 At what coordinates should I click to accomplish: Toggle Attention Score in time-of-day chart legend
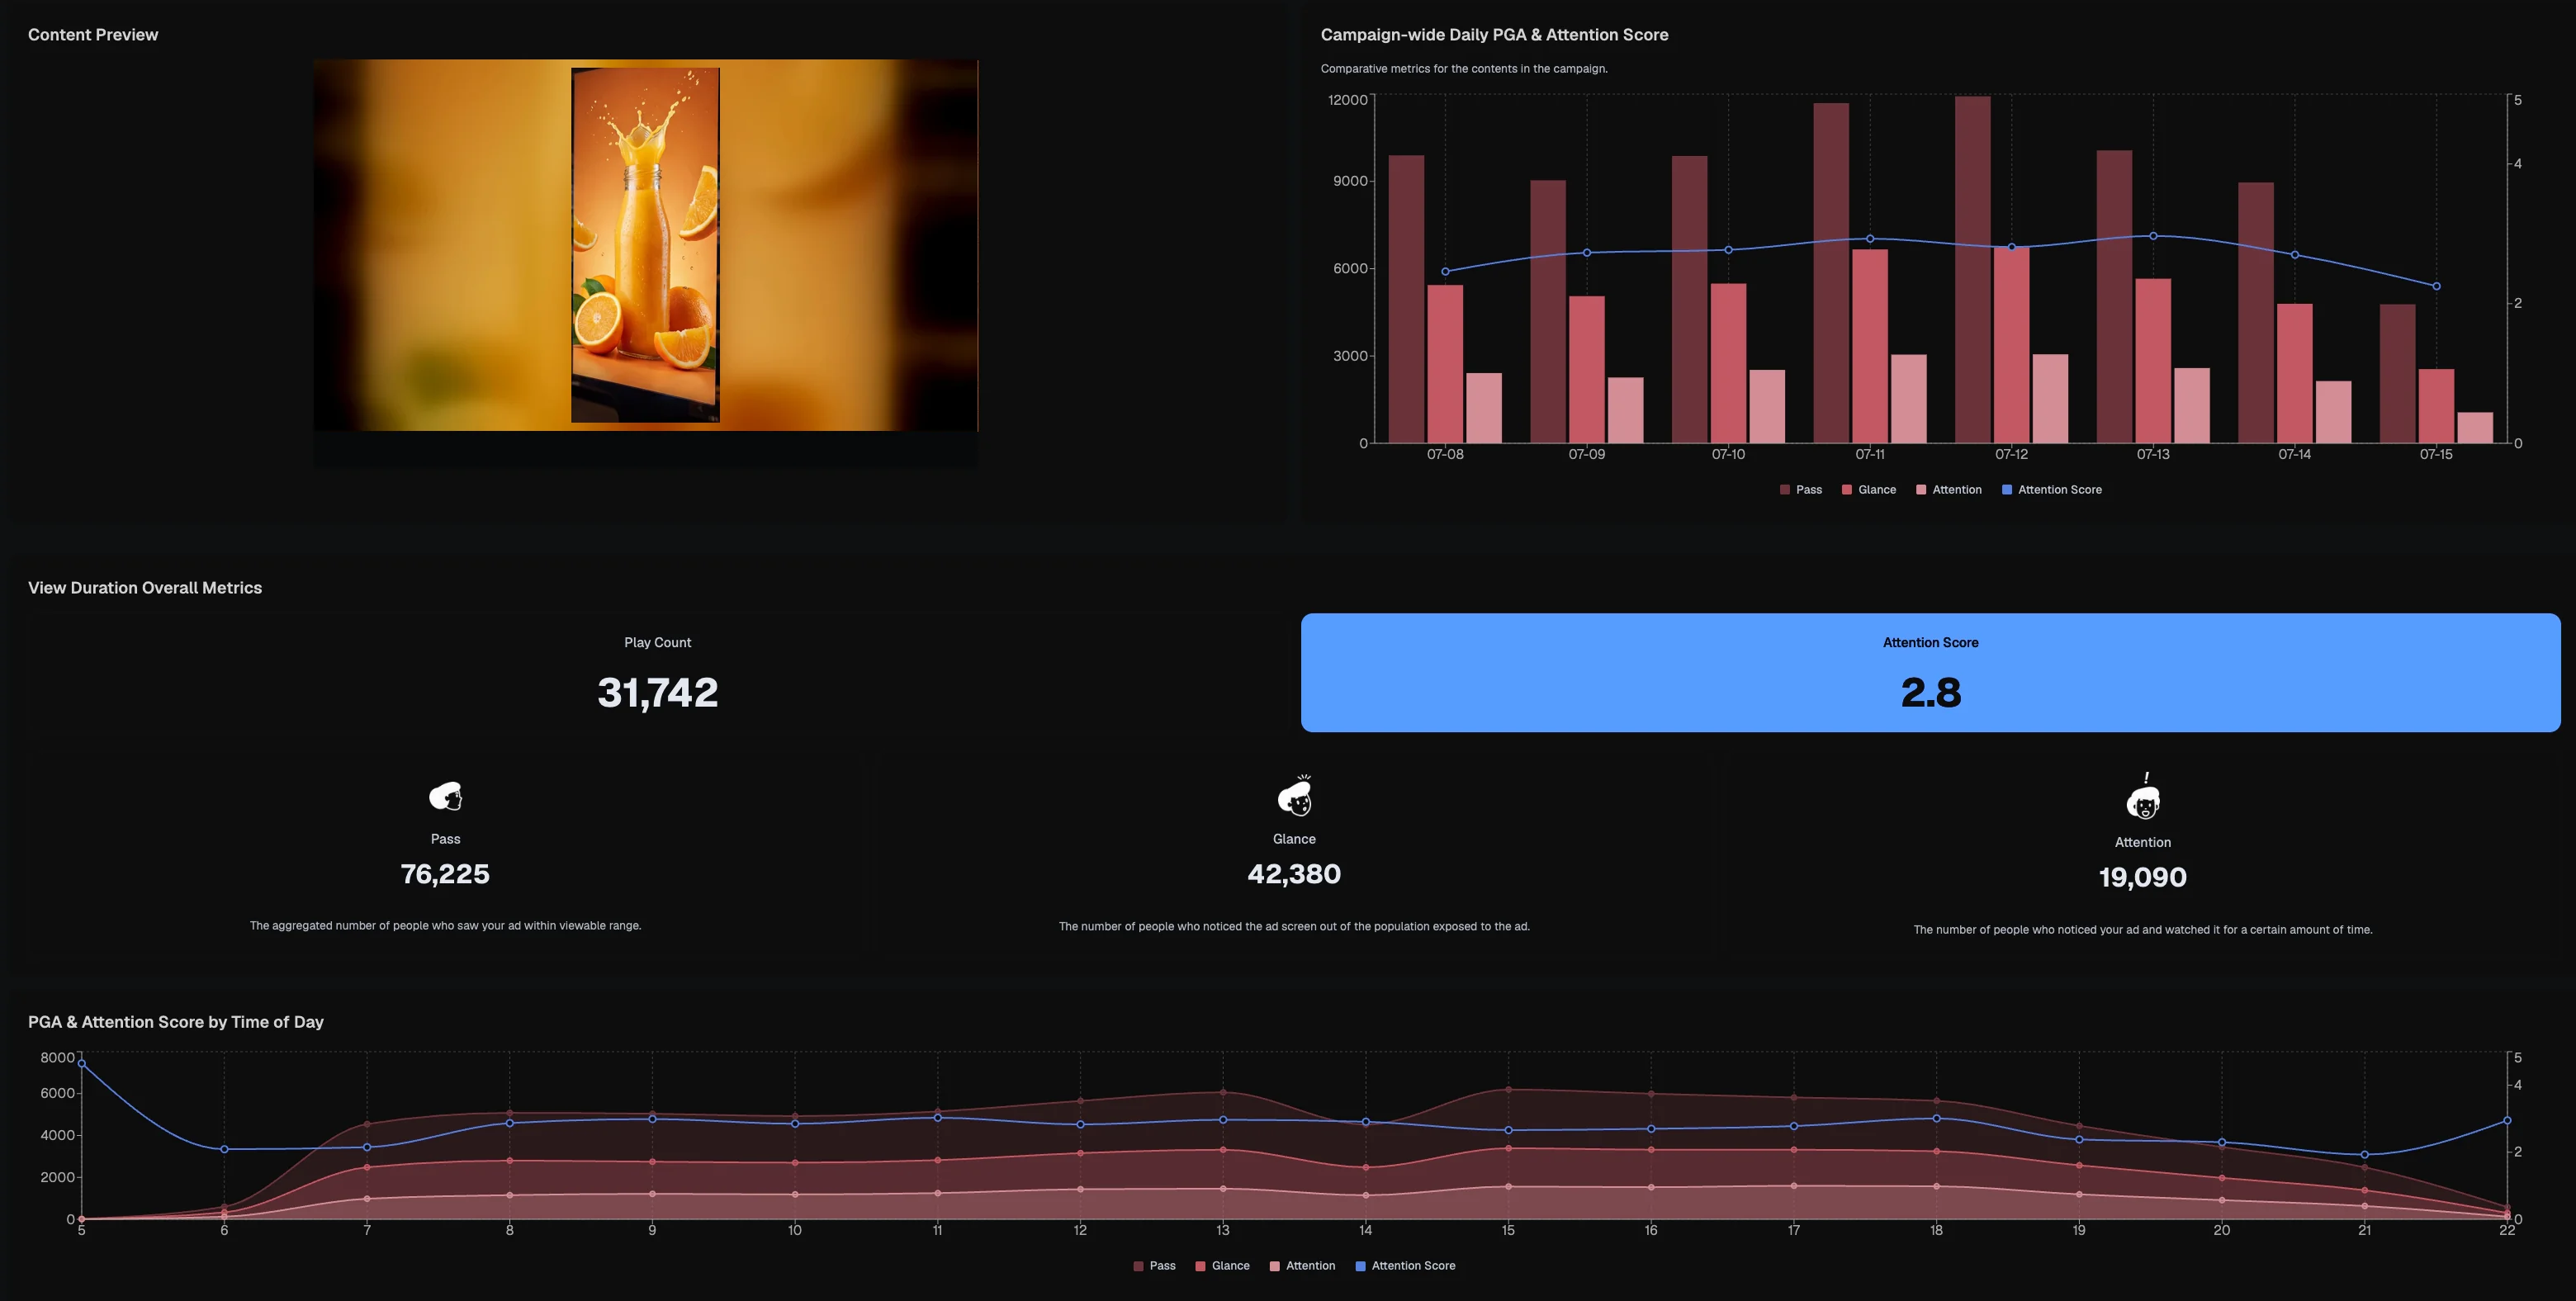[x=1406, y=1266]
